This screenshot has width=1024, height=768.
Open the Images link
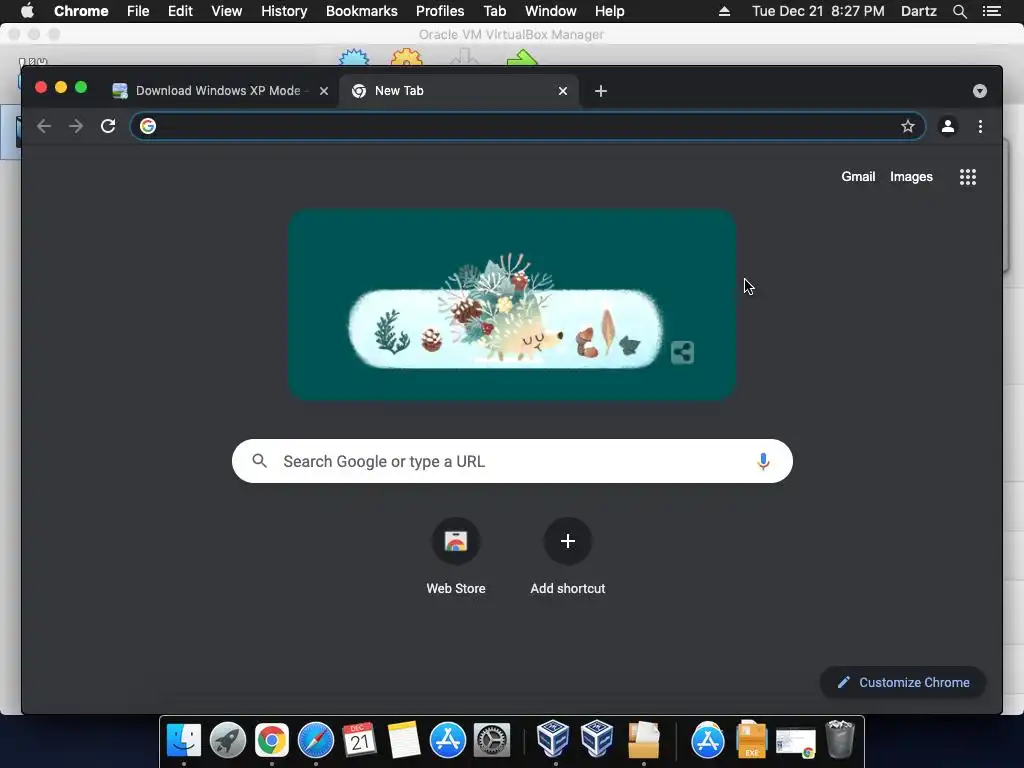tap(911, 177)
